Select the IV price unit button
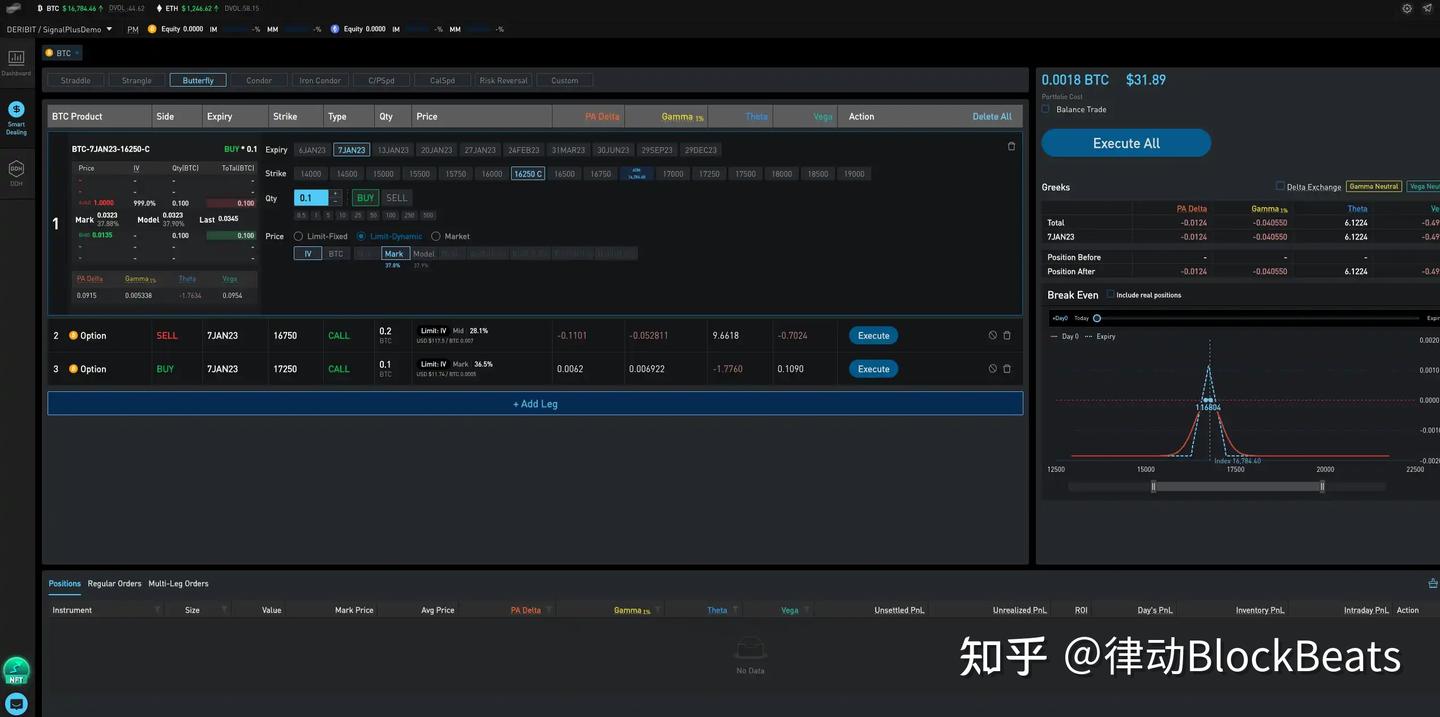The height and width of the screenshot is (717, 1440). [x=307, y=254]
